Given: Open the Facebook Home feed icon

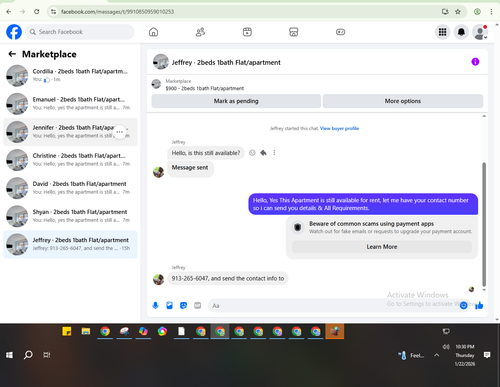Looking at the screenshot, I should point(153,32).
